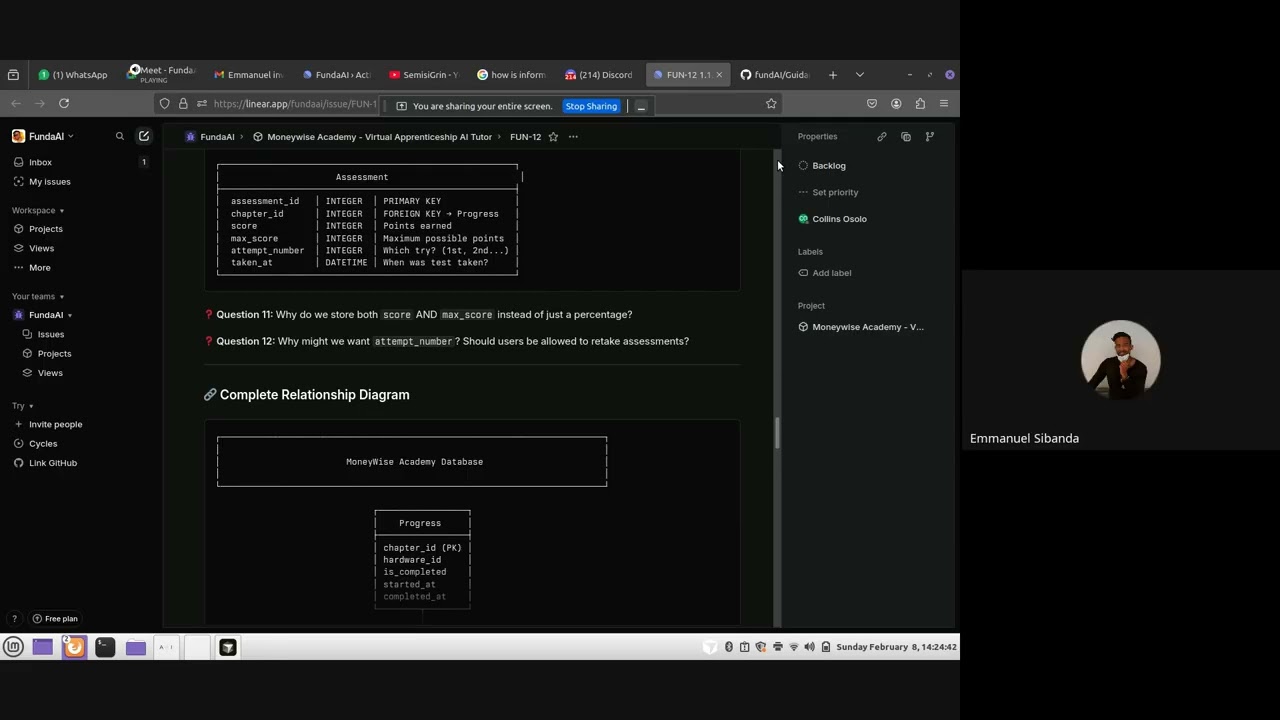The image size is (1280, 720).
Task: Favorite issue FUN-12 with the star icon
Action: click(553, 137)
